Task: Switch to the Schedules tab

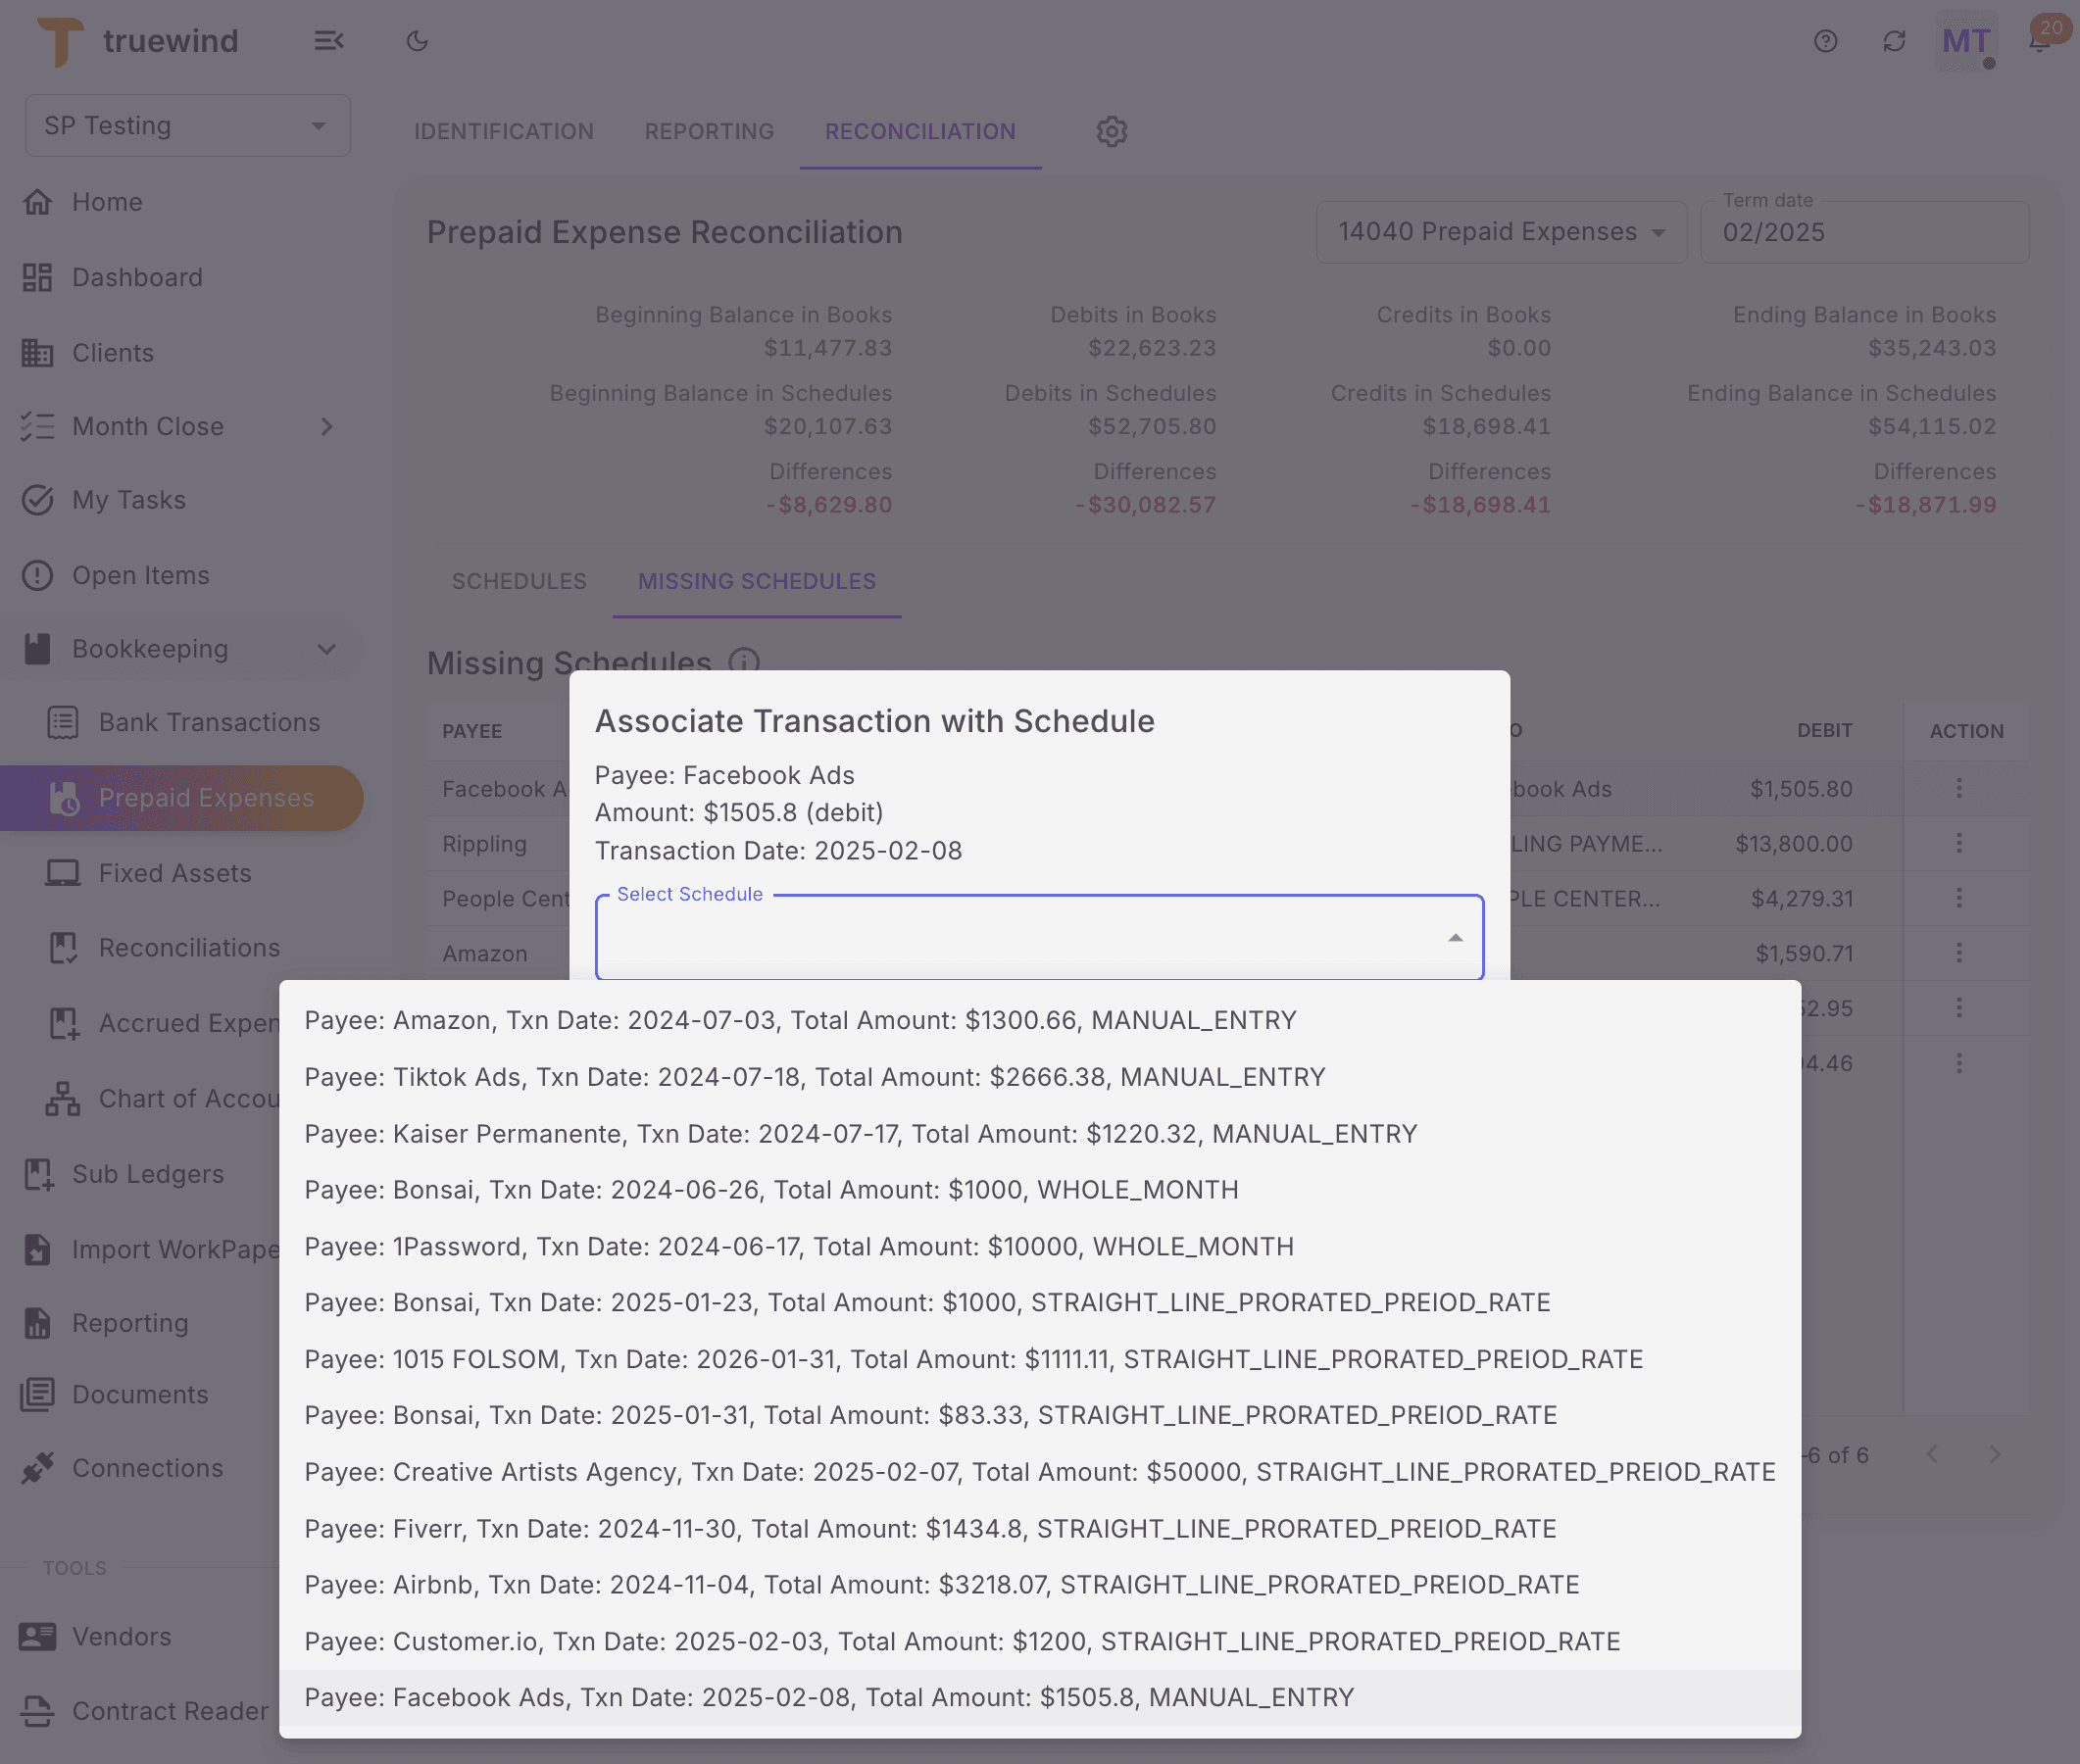Action: coord(519,581)
